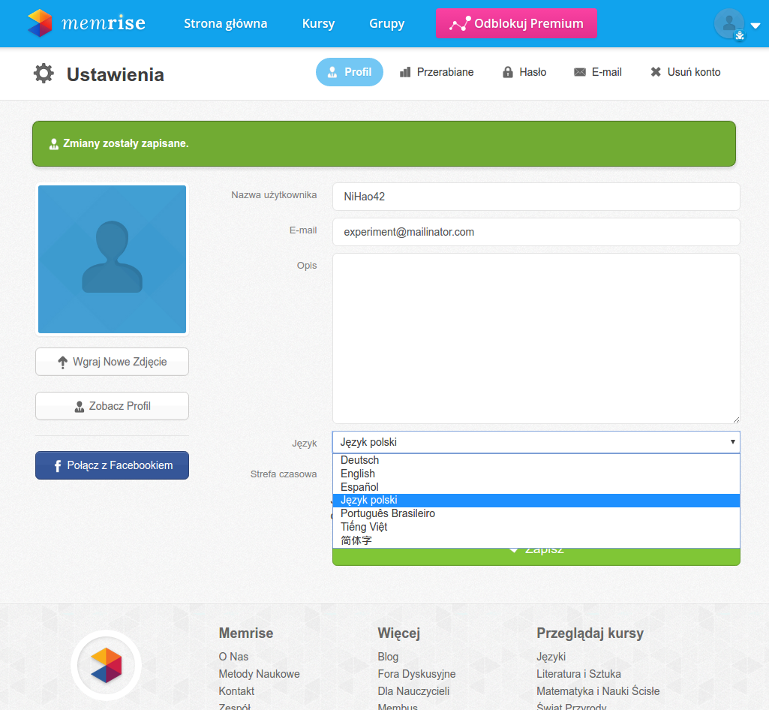
Task: Open Dla Nauczycieli footer link
Action: [413, 691]
